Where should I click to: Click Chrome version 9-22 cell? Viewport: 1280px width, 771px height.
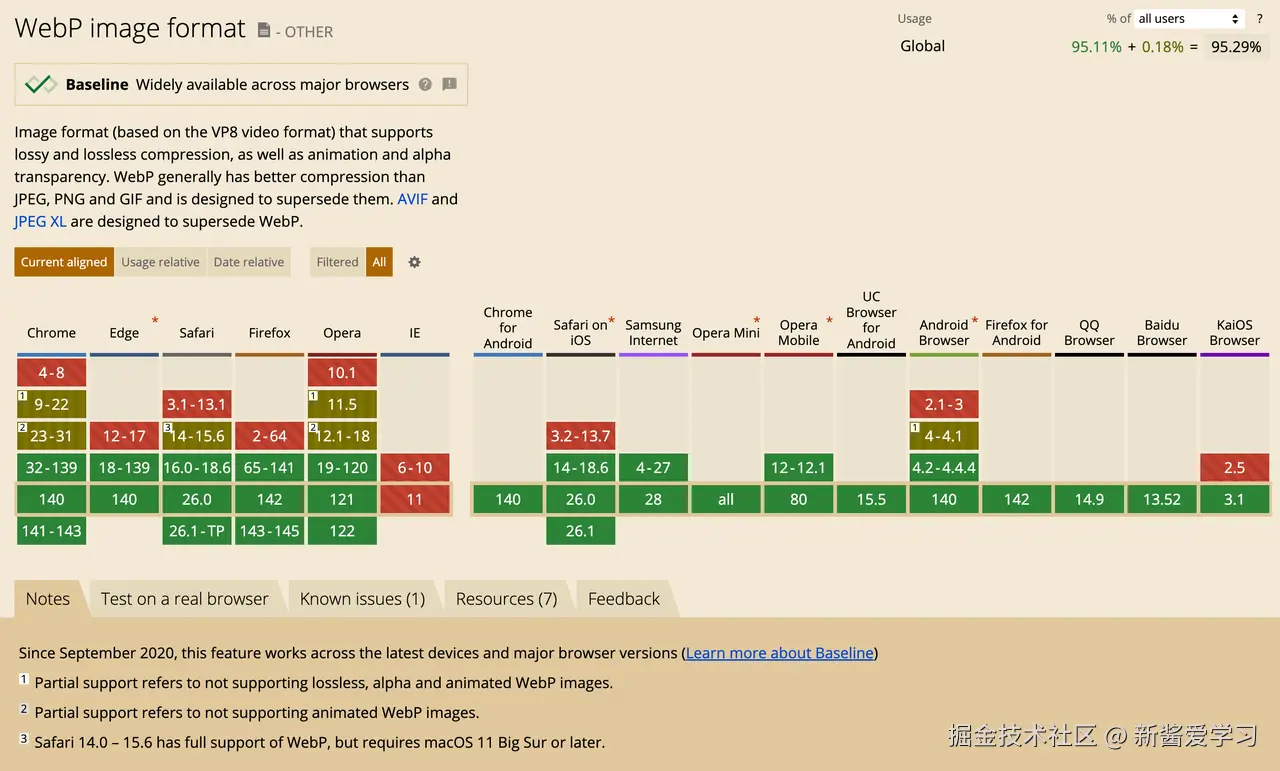click(x=52, y=404)
